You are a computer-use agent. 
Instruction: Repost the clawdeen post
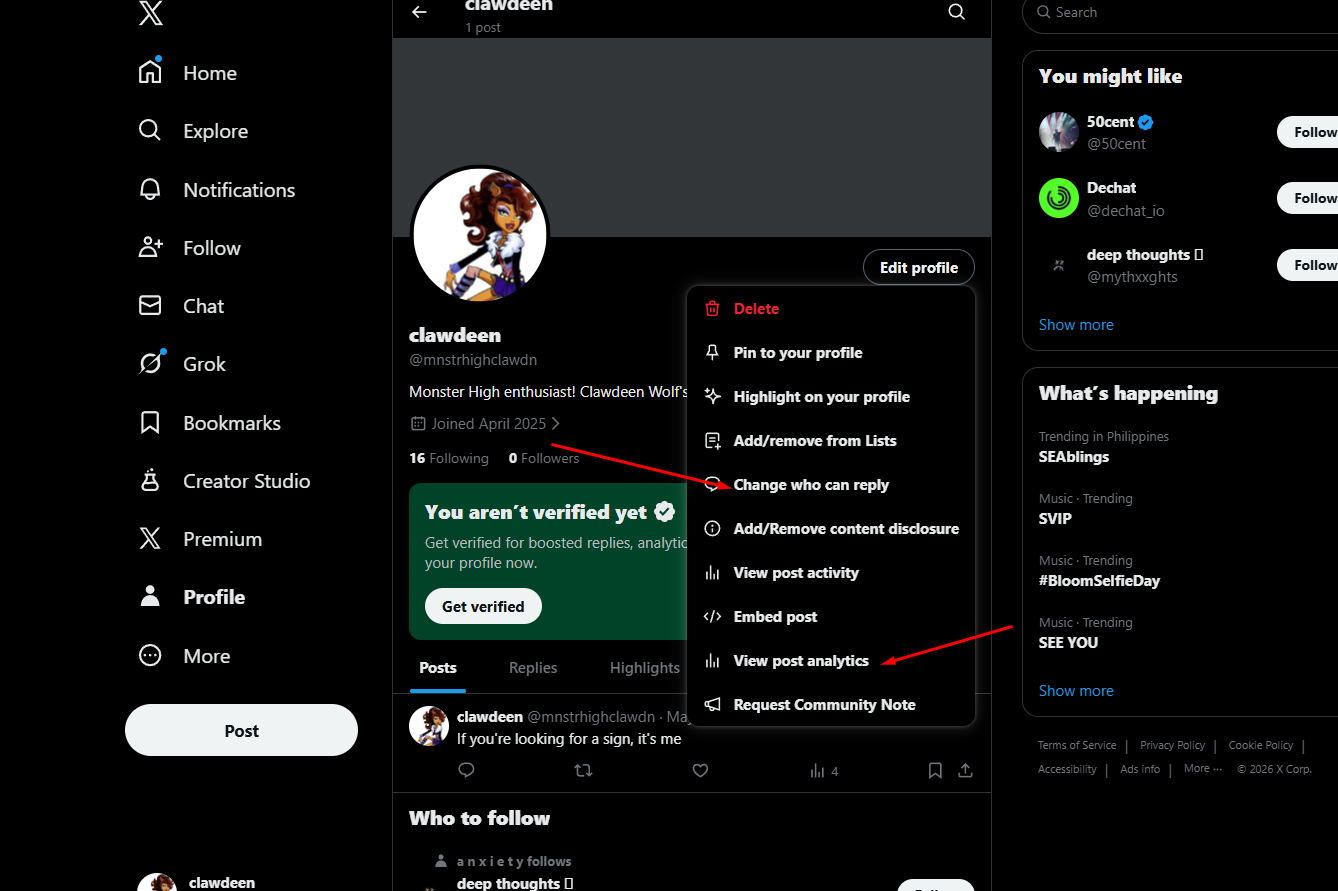pos(583,770)
